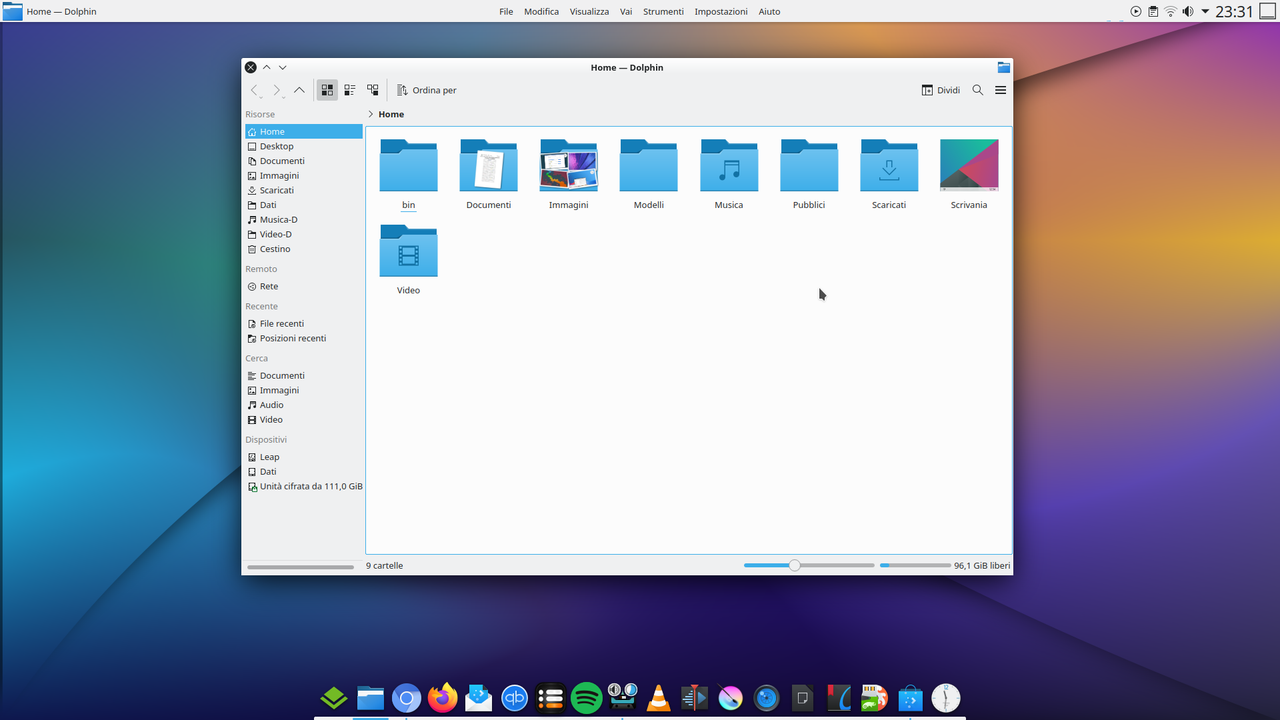Open Dati under Risorse in sidebar
Image resolution: width=1280 pixels, height=720 pixels.
(303, 205)
